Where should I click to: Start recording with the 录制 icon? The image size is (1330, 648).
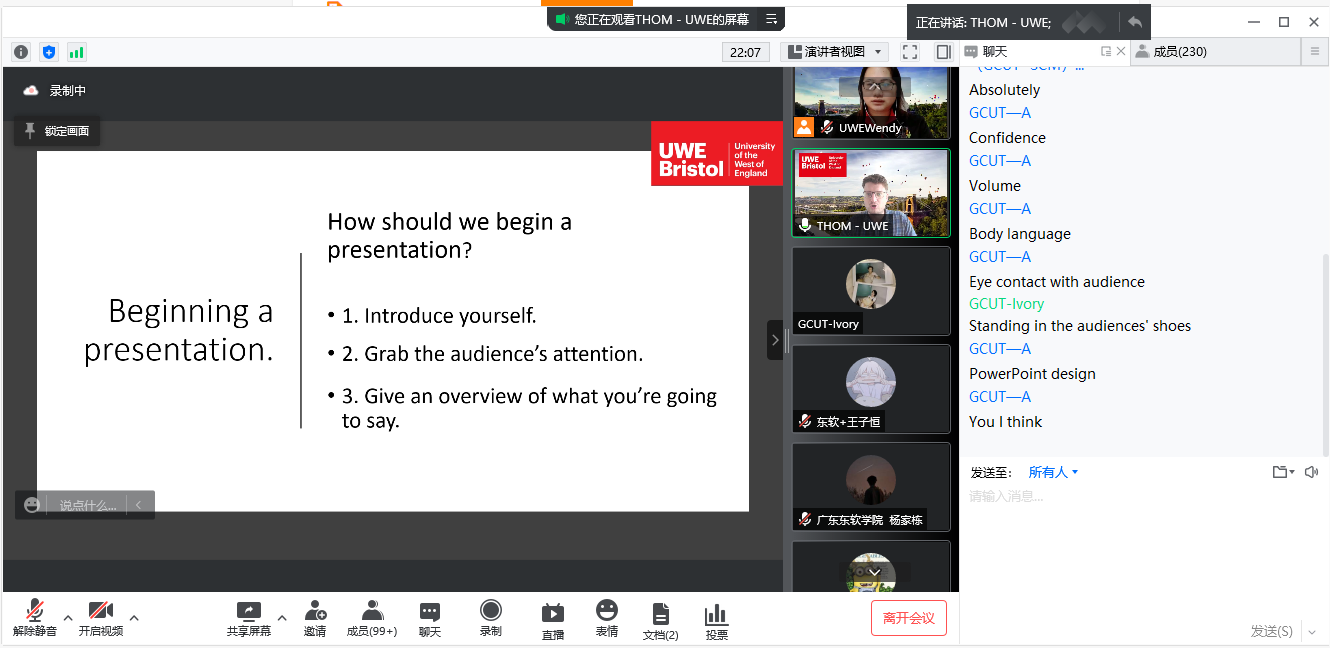click(490, 617)
